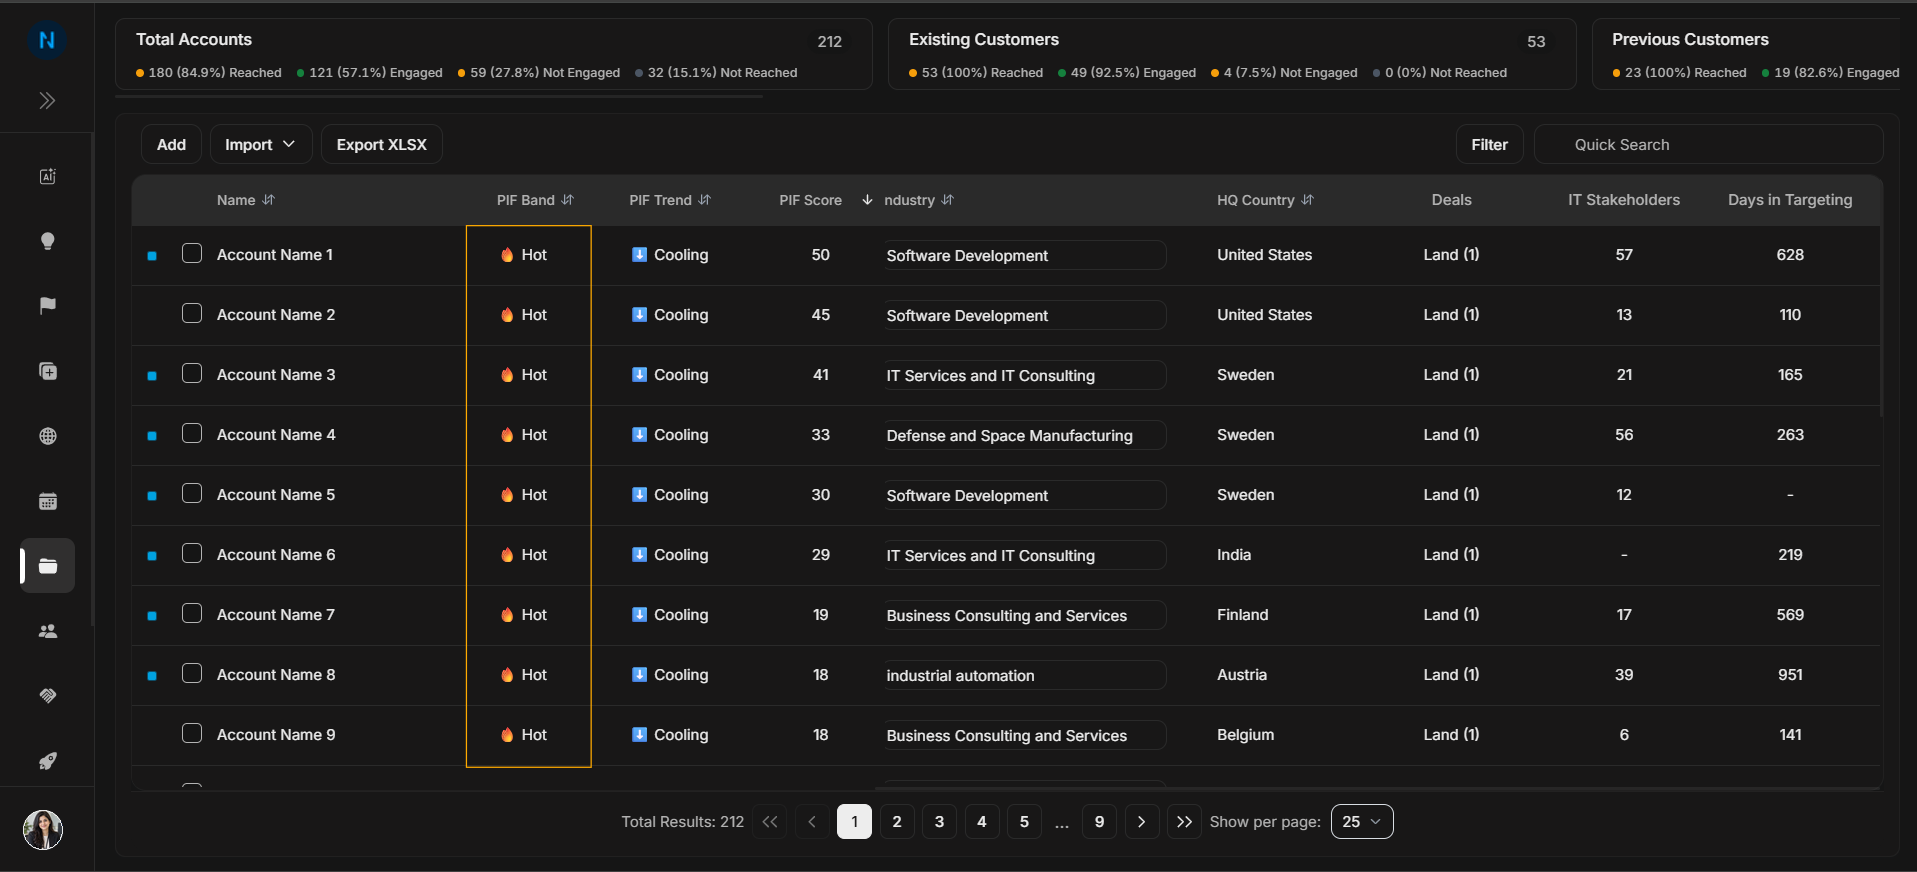Open the calendar icon in sidebar
1917x872 pixels.
click(x=47, y=501)
